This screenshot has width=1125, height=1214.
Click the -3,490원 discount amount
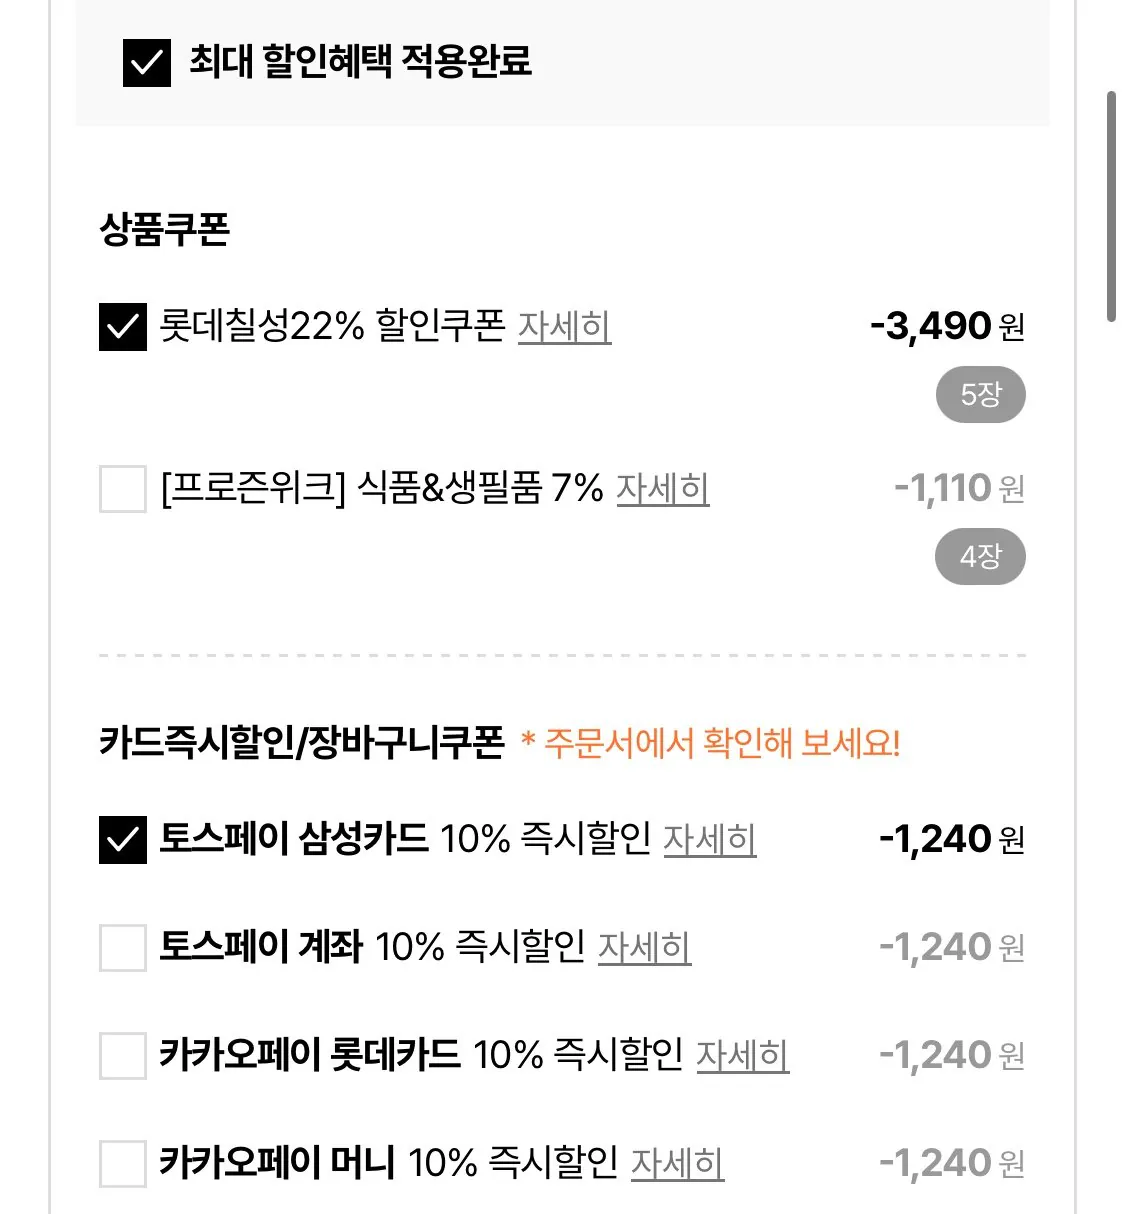947,326
